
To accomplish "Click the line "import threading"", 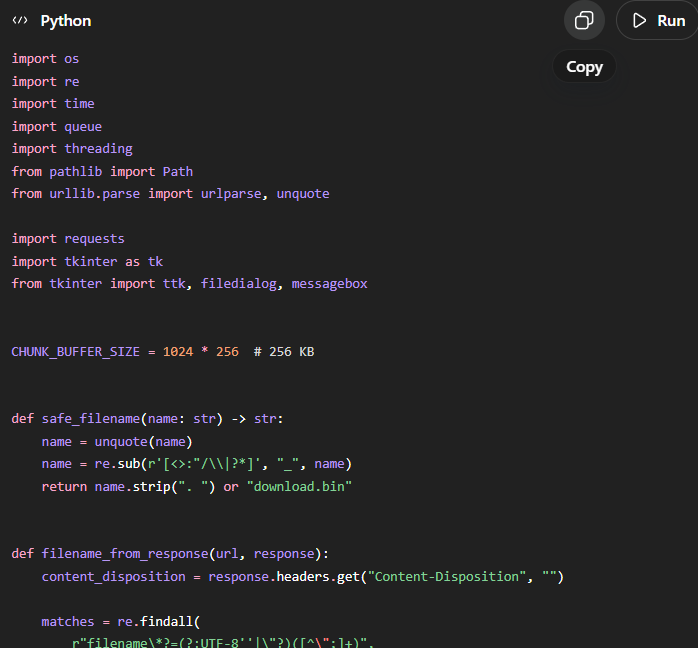I will (x=72, y=149).
